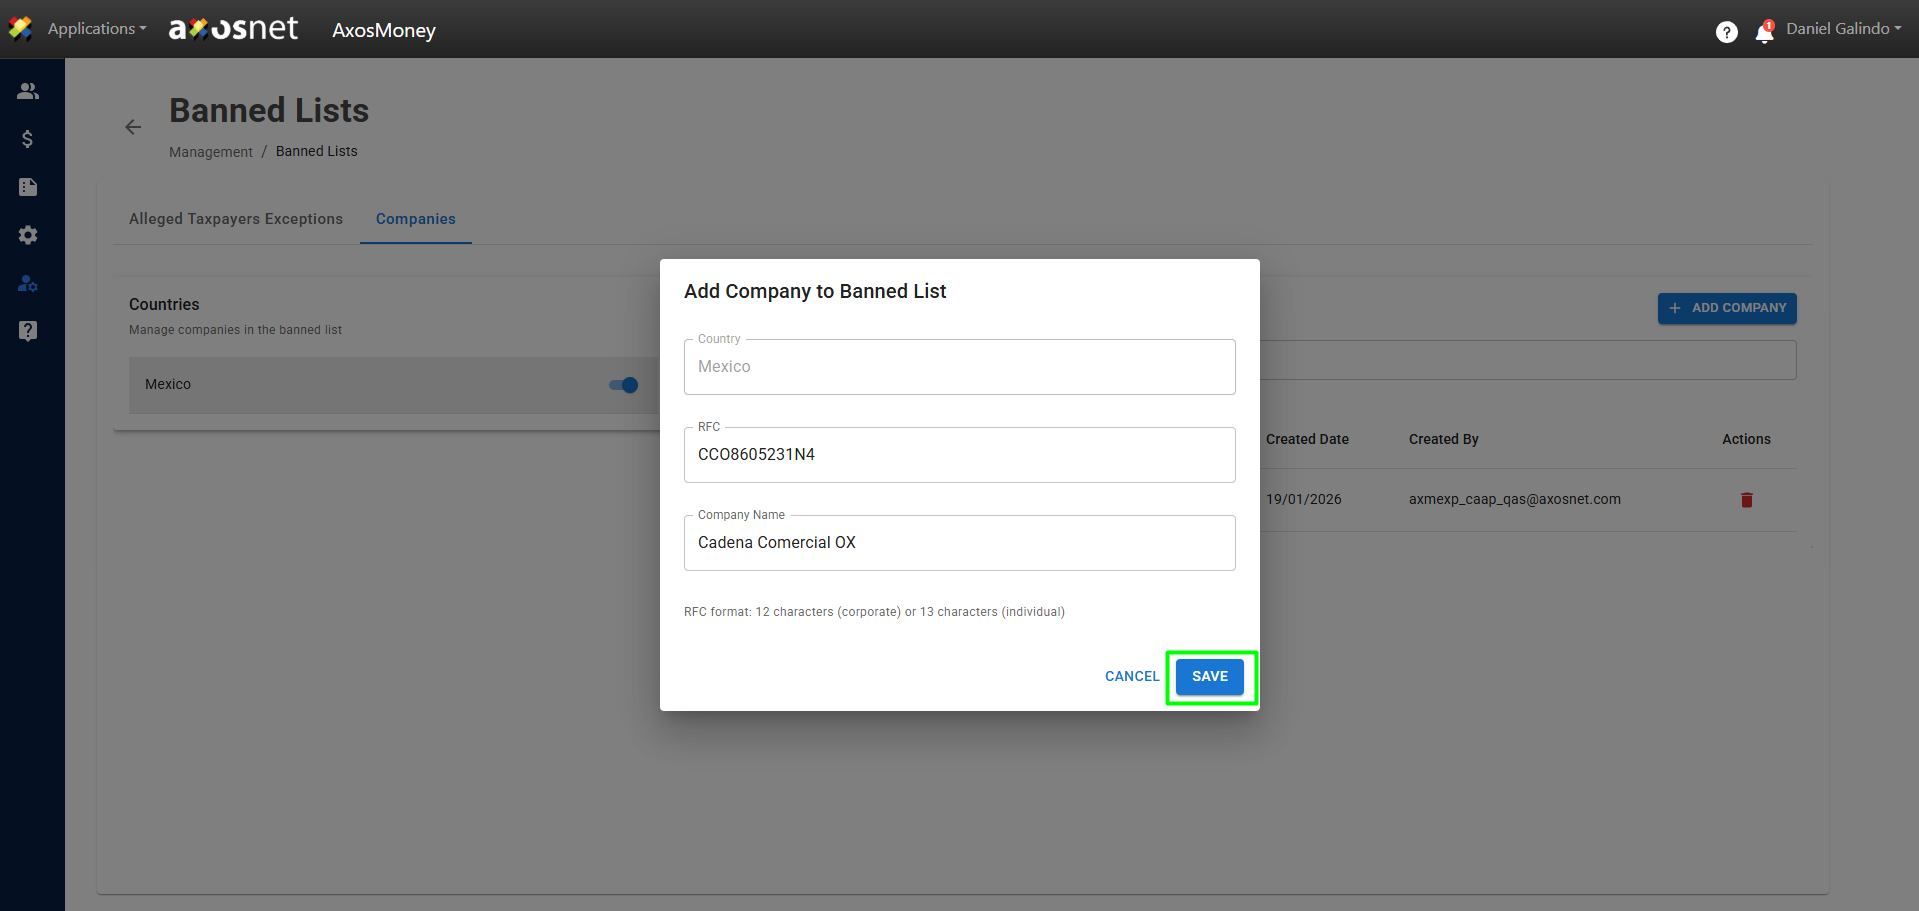The height and width of the screenshot is (911, 1919).
Task: Click the Company Name input field
Action: [959, 543]
